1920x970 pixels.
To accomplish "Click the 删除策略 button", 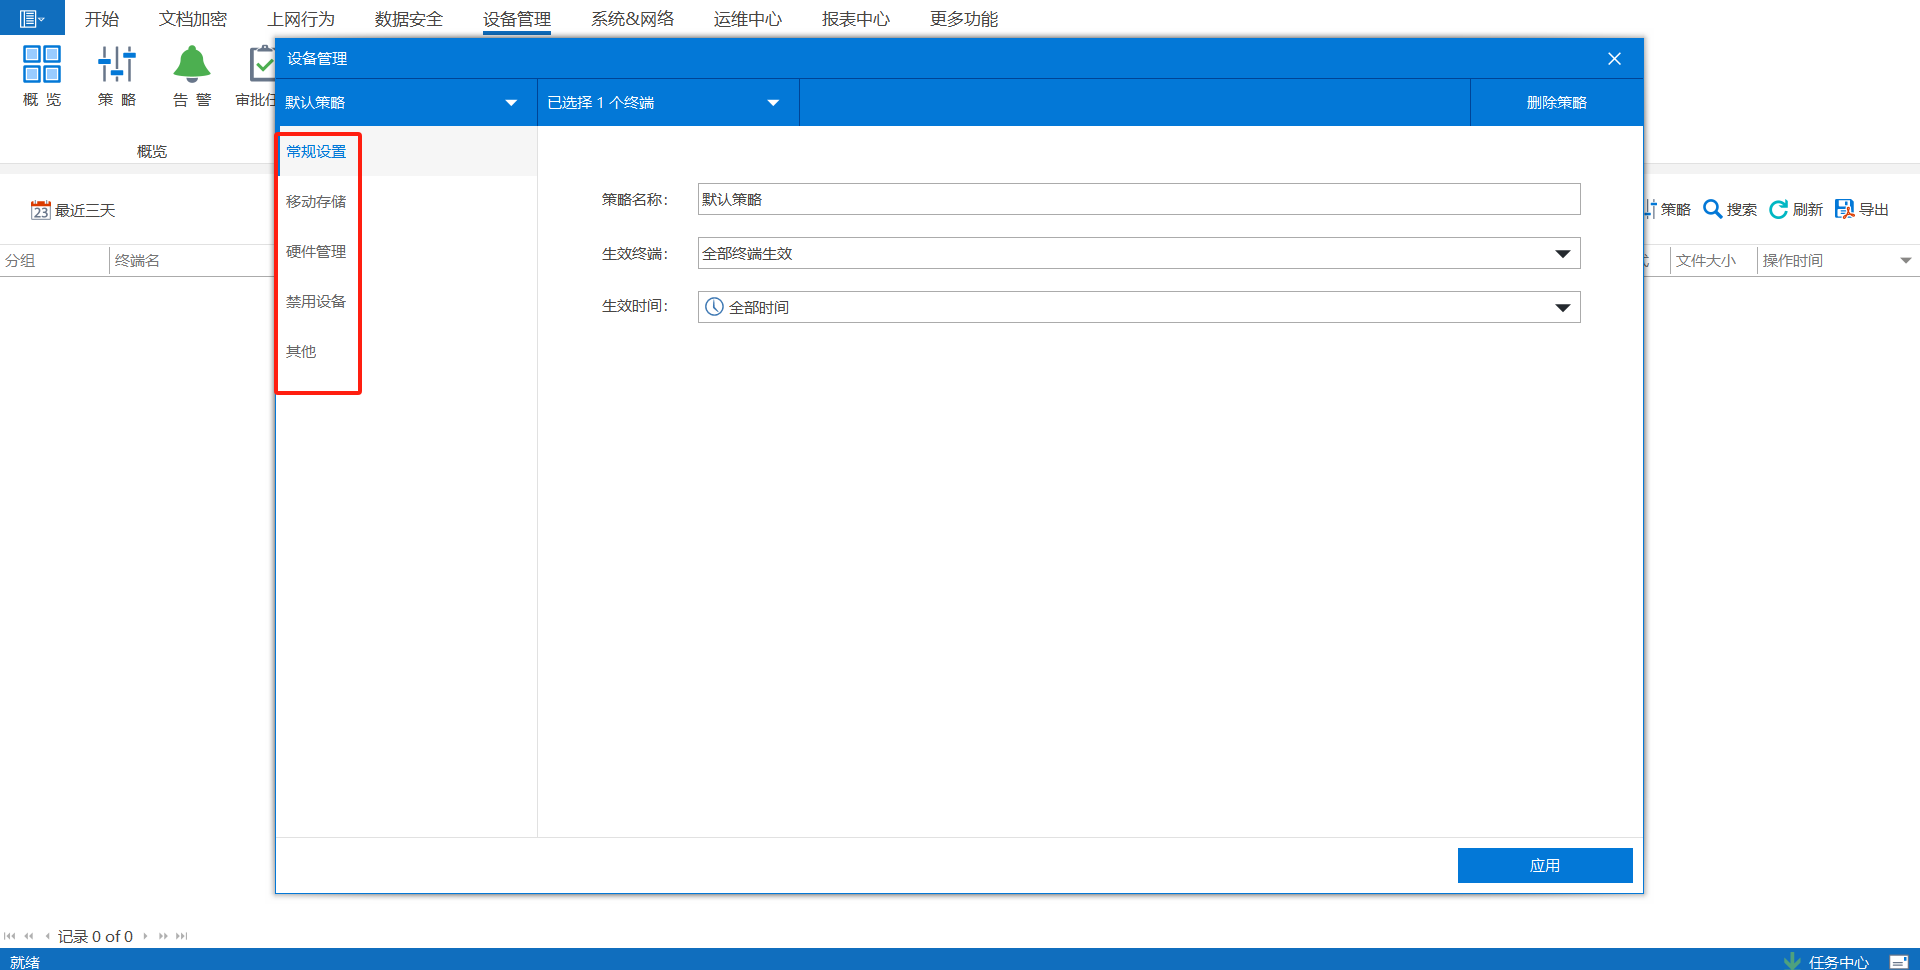I will coord(1556,103).
